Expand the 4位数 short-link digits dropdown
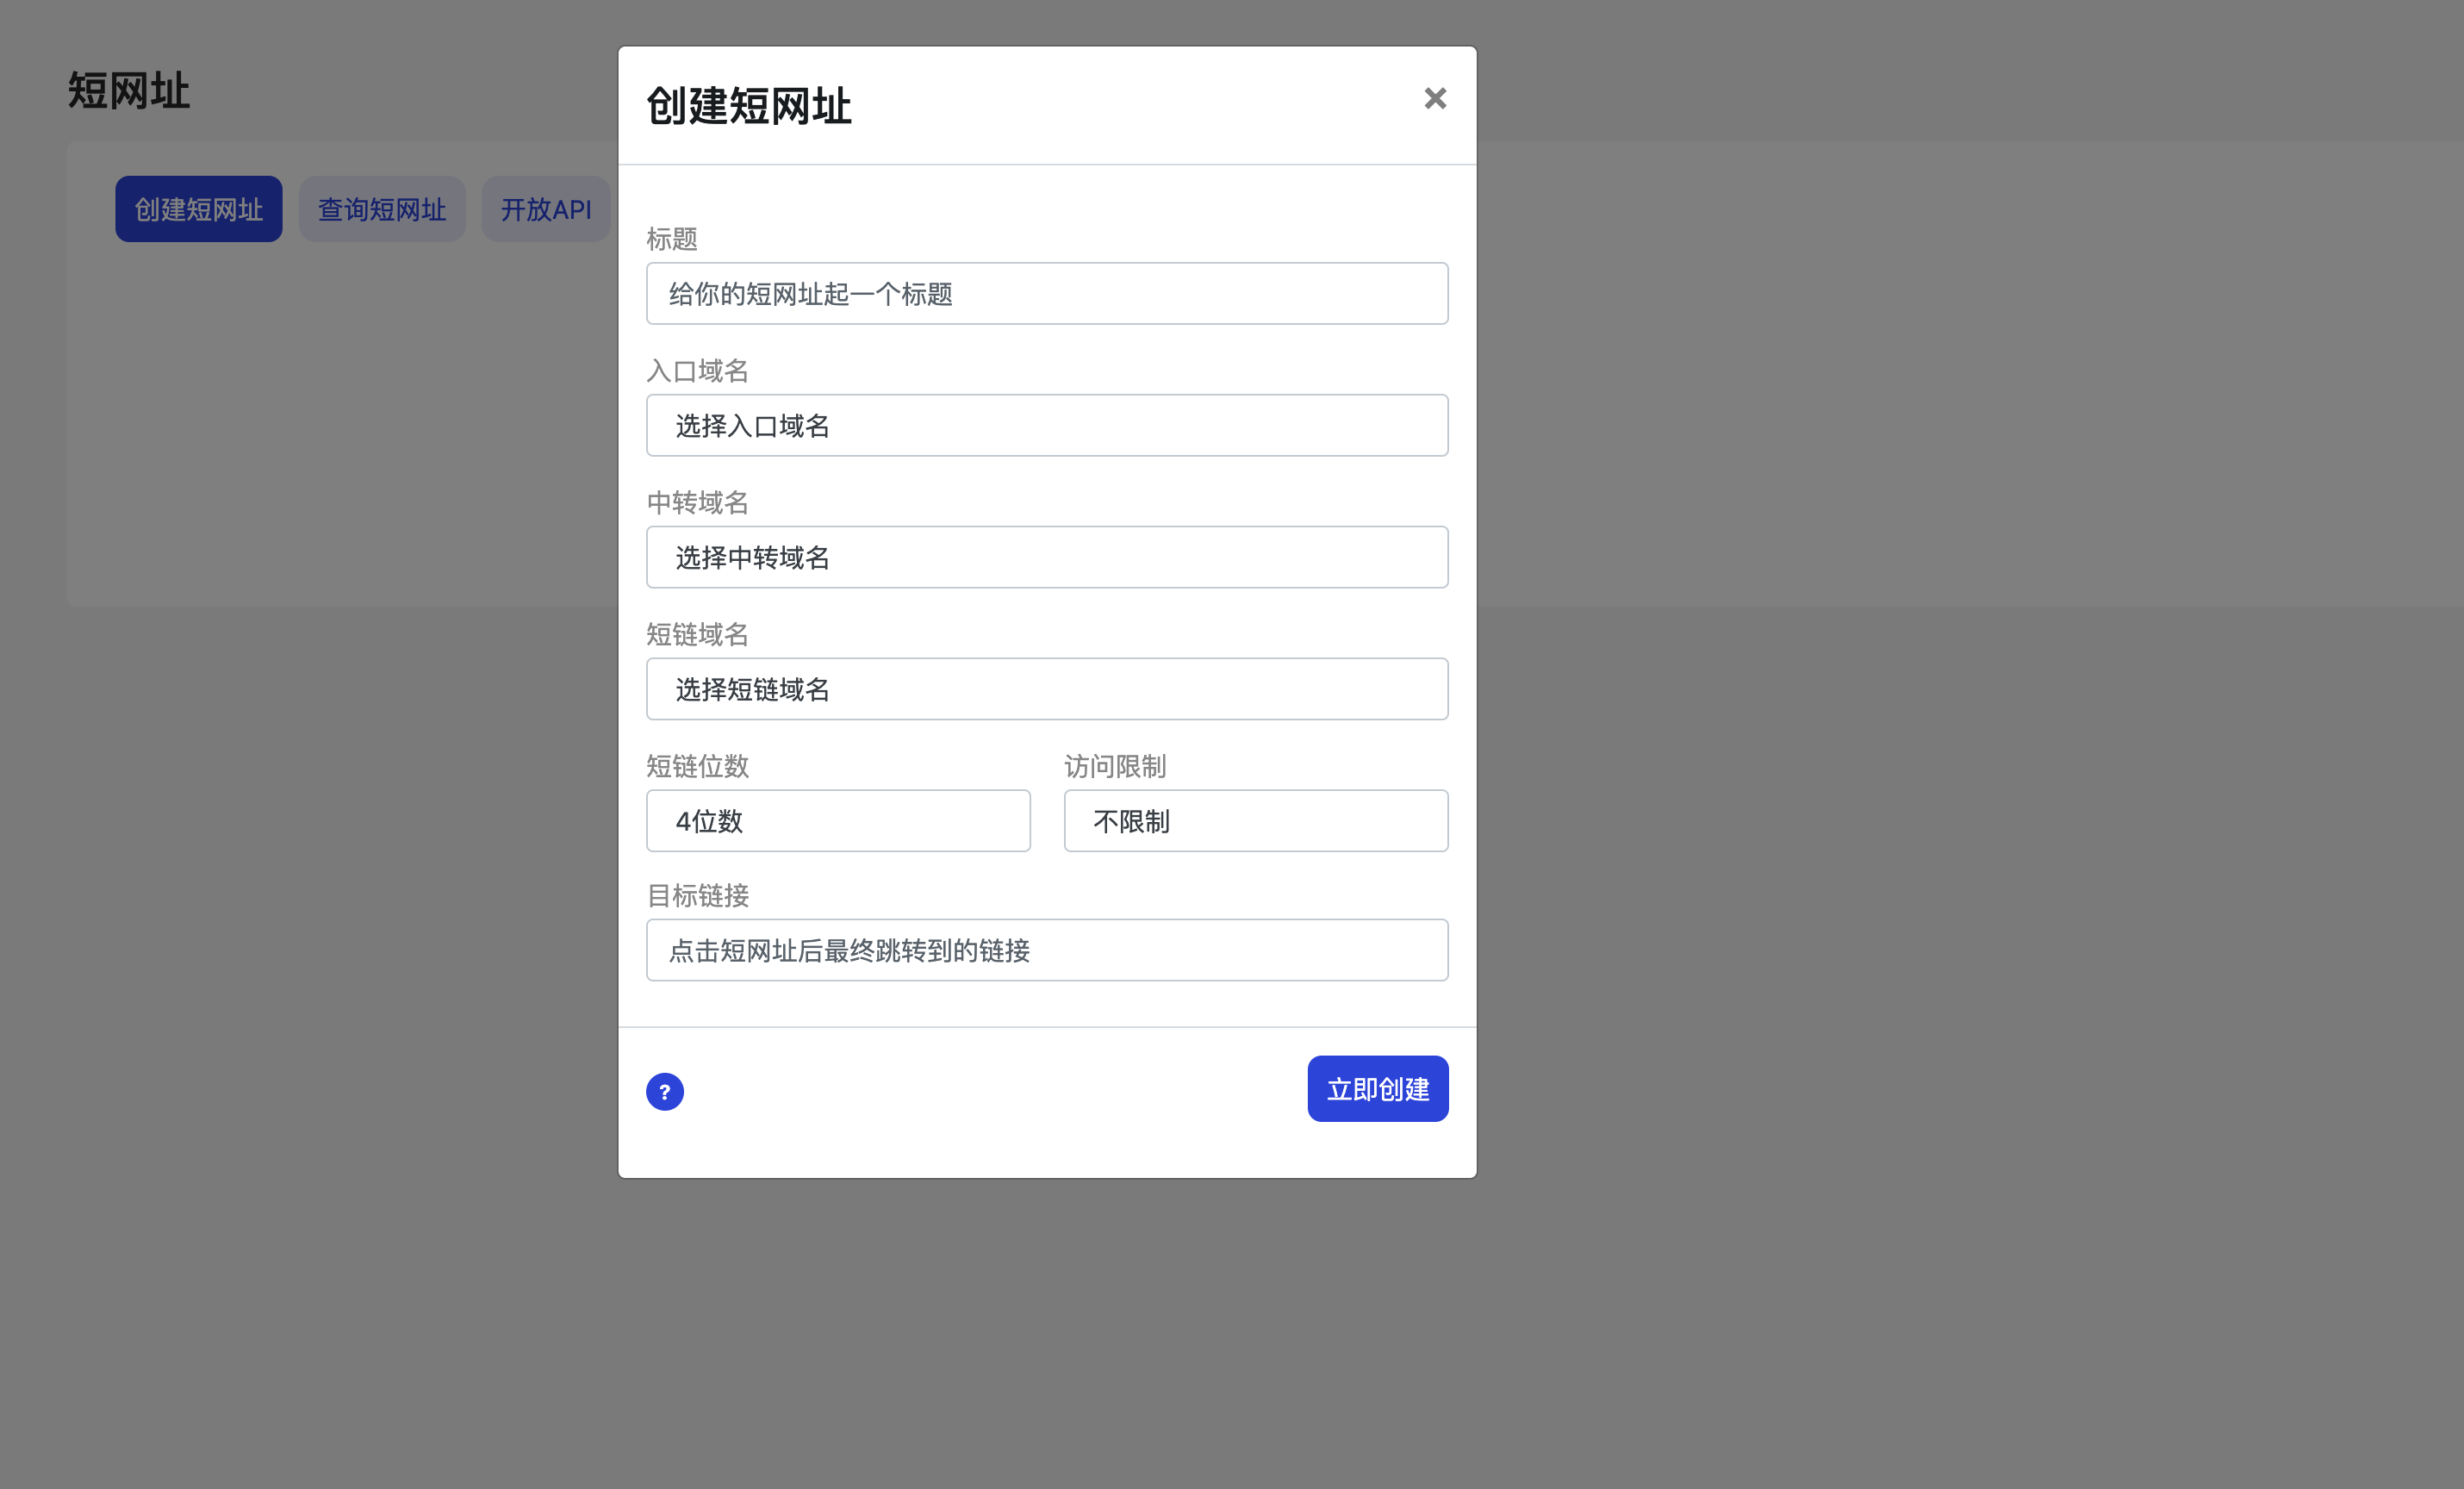 click(x=838, y=821)
